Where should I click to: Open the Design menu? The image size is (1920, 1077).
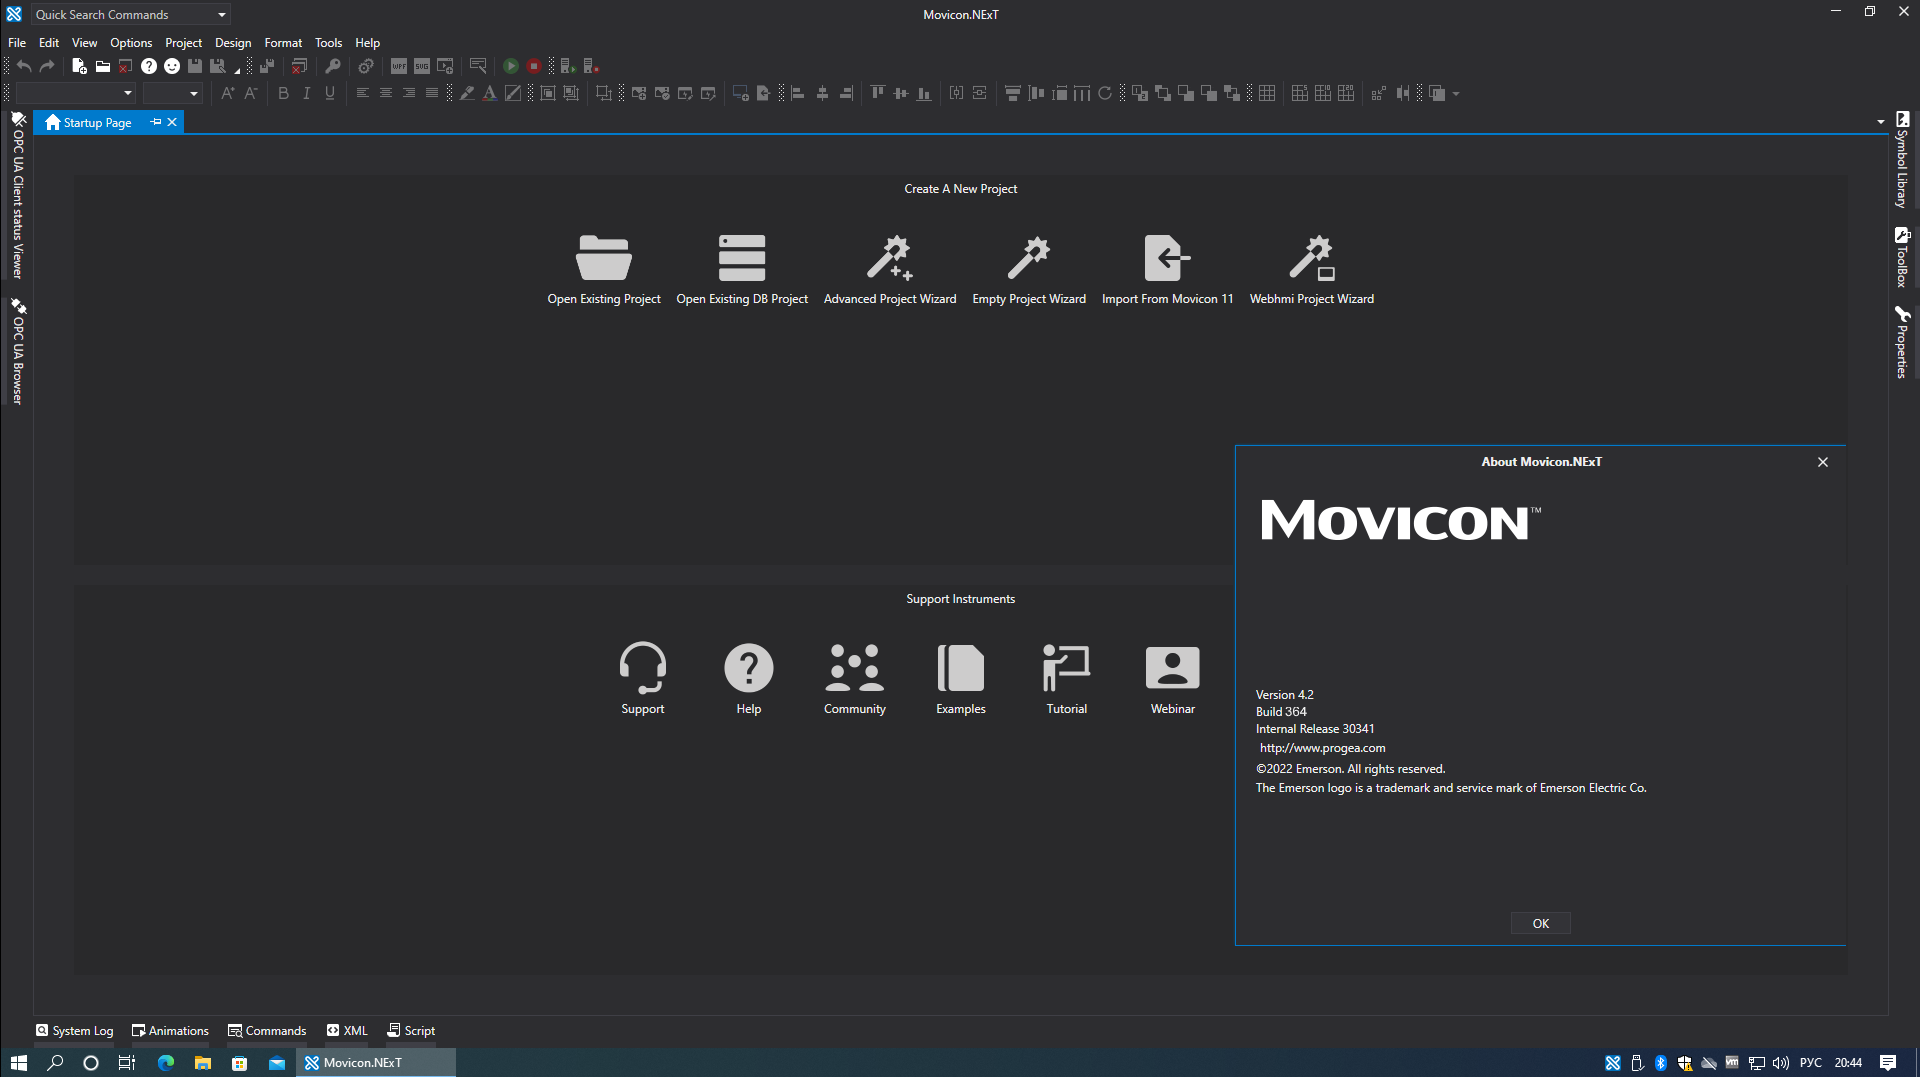click(x=233, y=43)
